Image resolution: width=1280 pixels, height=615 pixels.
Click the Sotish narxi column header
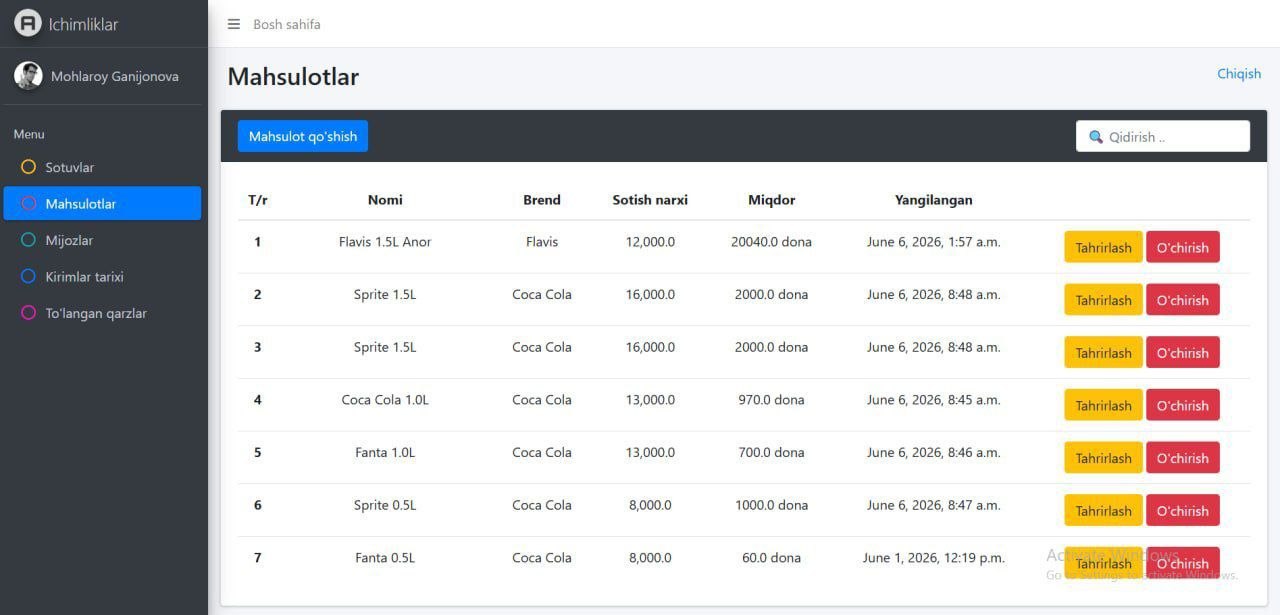[650, 200]
